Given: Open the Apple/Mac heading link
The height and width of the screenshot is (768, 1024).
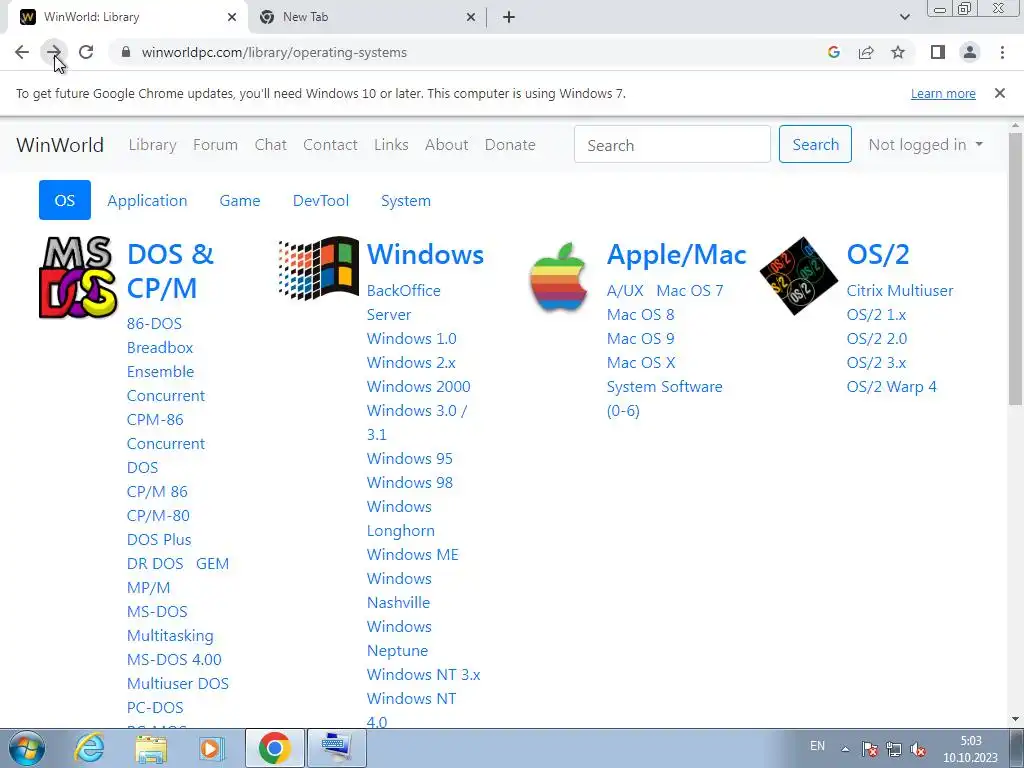Looking at the screenshot, I should coord(676,254).
